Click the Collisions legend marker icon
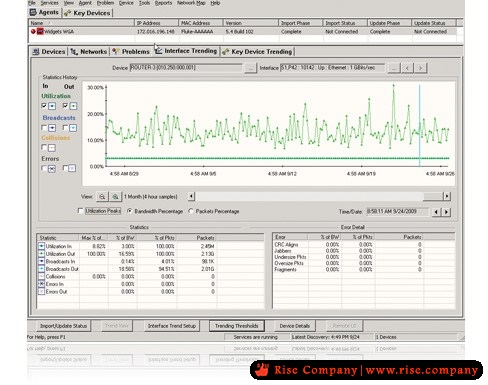 tap(52, 148)
